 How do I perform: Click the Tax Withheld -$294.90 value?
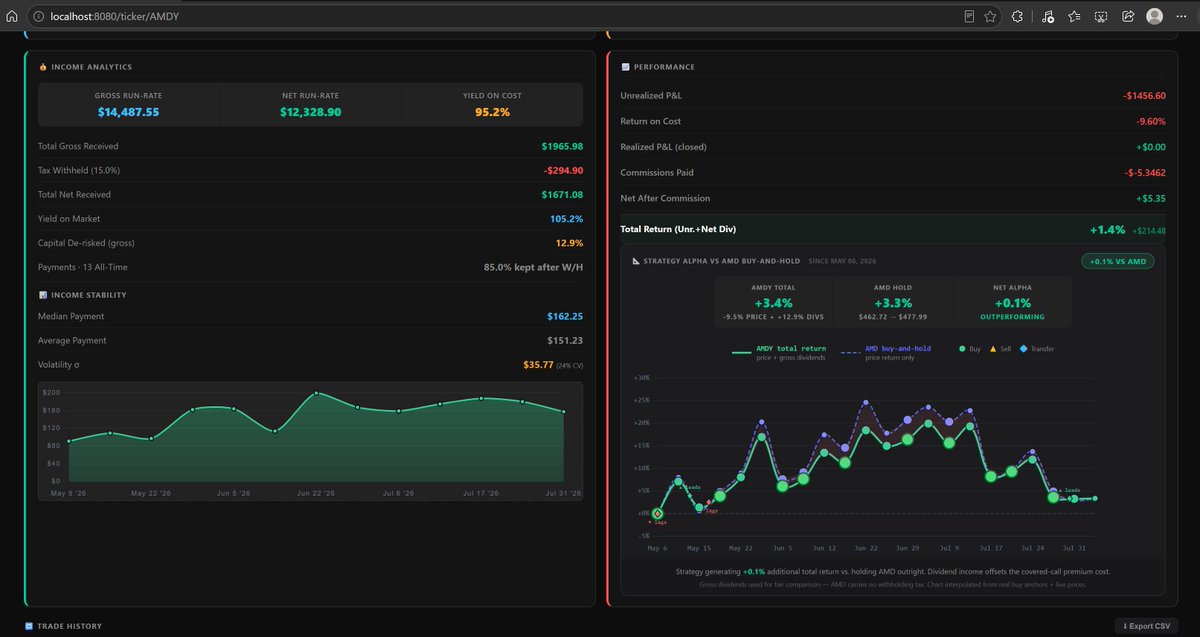click(x=563, y=170)
